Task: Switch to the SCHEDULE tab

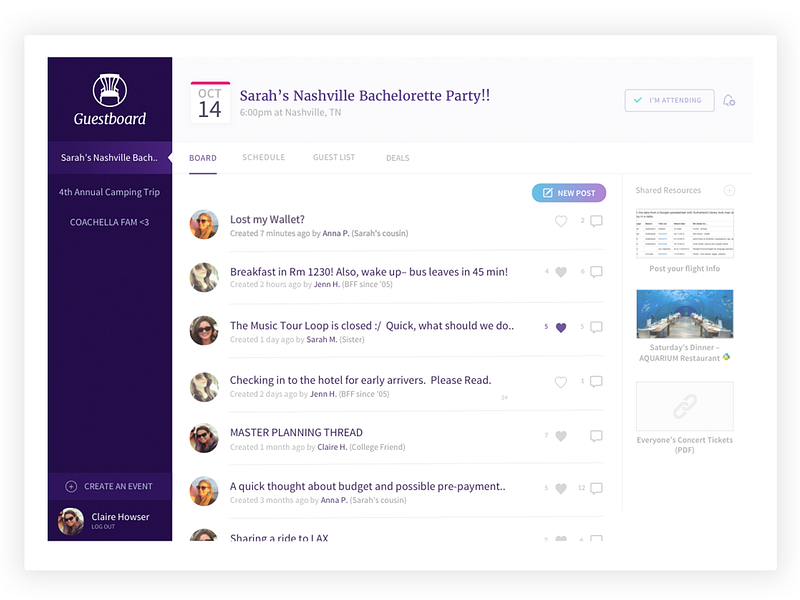Action: pyautogui.click(x=263, y=158)
